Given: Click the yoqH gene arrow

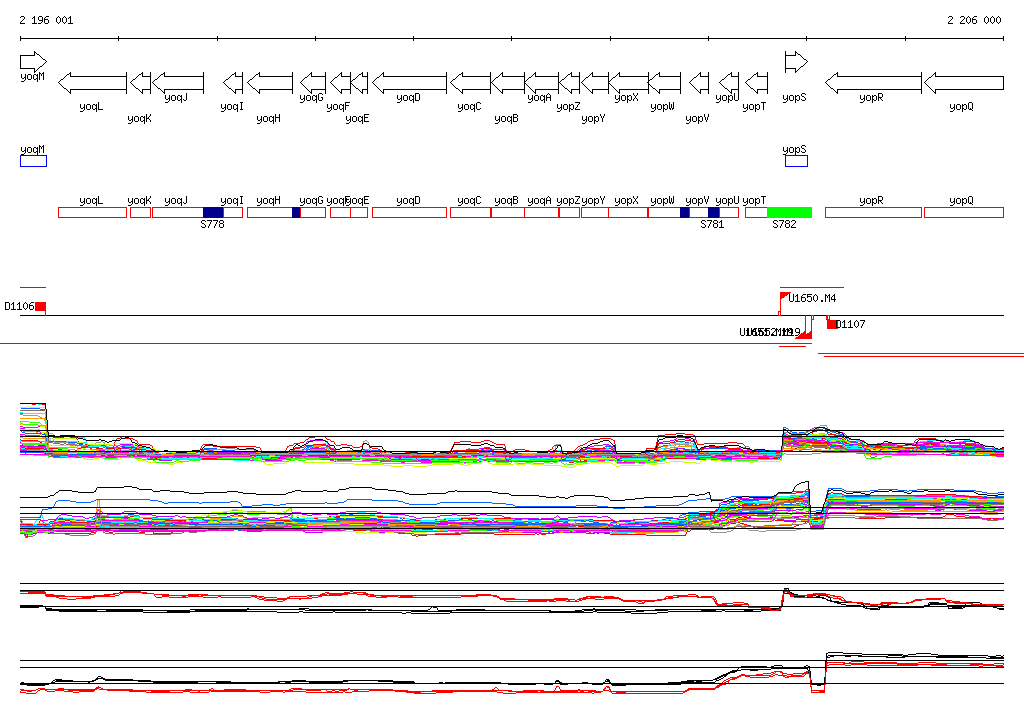Looking at the screenshot, I should [270, 82].
